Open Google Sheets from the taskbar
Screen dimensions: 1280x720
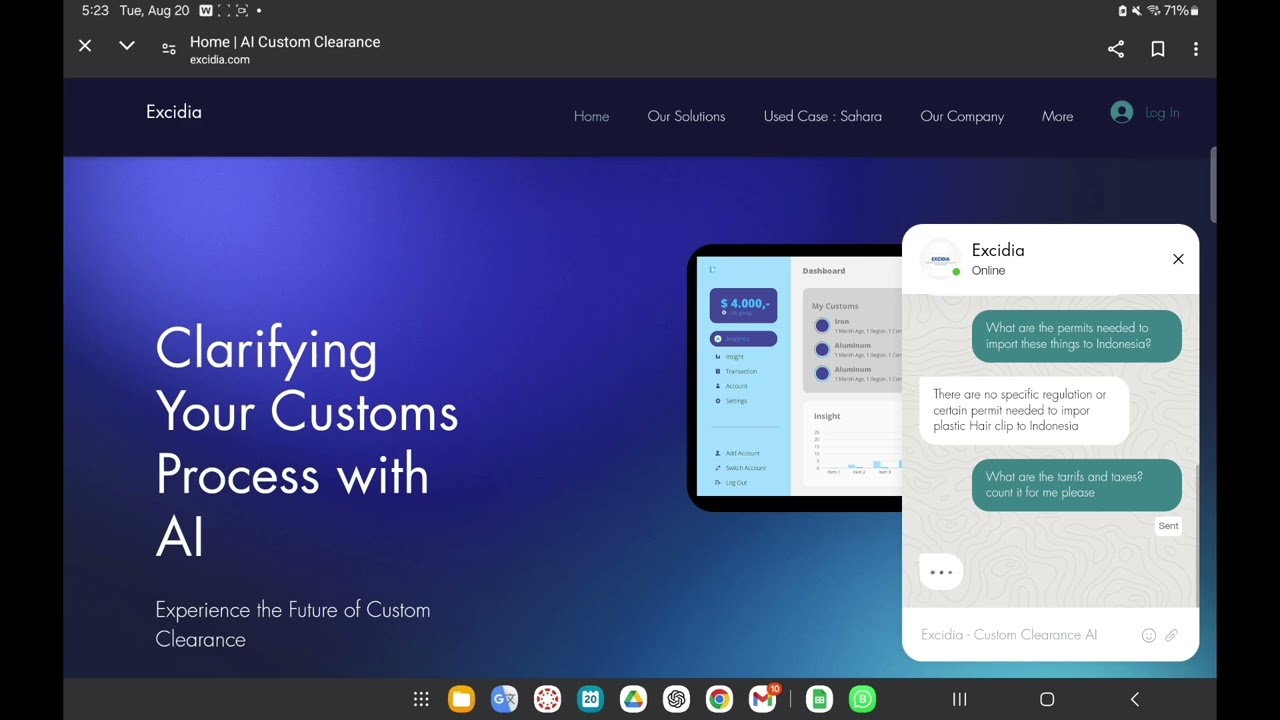click(819, 700)
